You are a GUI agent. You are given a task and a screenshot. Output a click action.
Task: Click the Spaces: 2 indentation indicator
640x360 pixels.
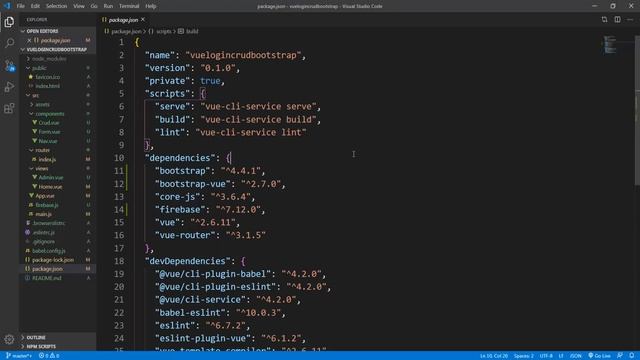pyautogui.click(x=524, y=356)
